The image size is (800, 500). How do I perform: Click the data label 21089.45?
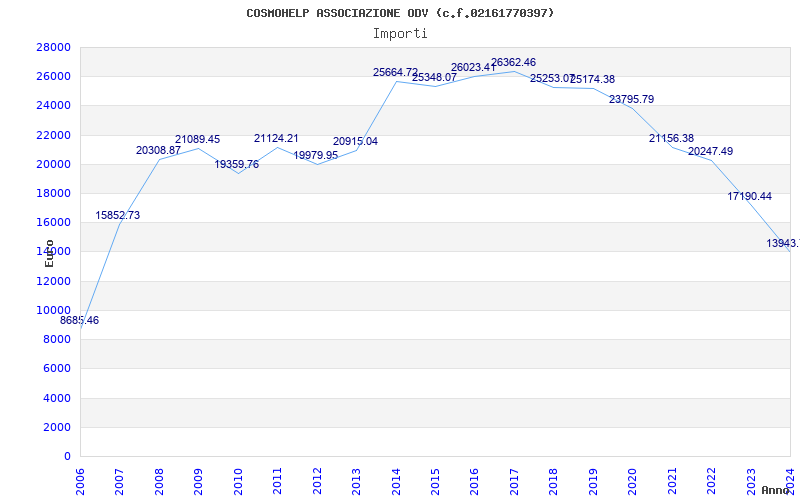[197, 139]
